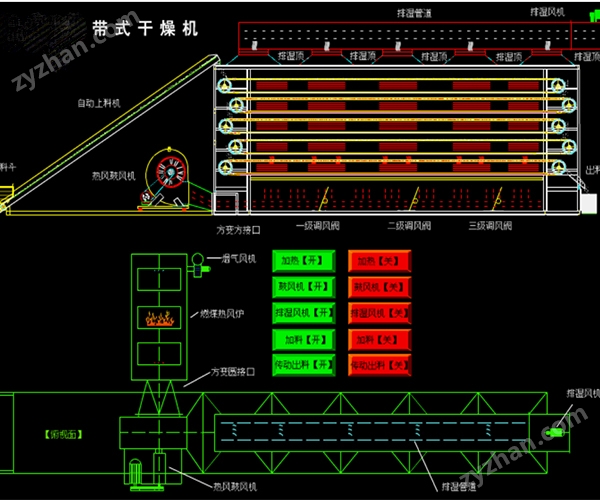Select the third-stage damper above 三级调风阀
Viewport: 600px width, 500px height.
[x=497, y=199]
